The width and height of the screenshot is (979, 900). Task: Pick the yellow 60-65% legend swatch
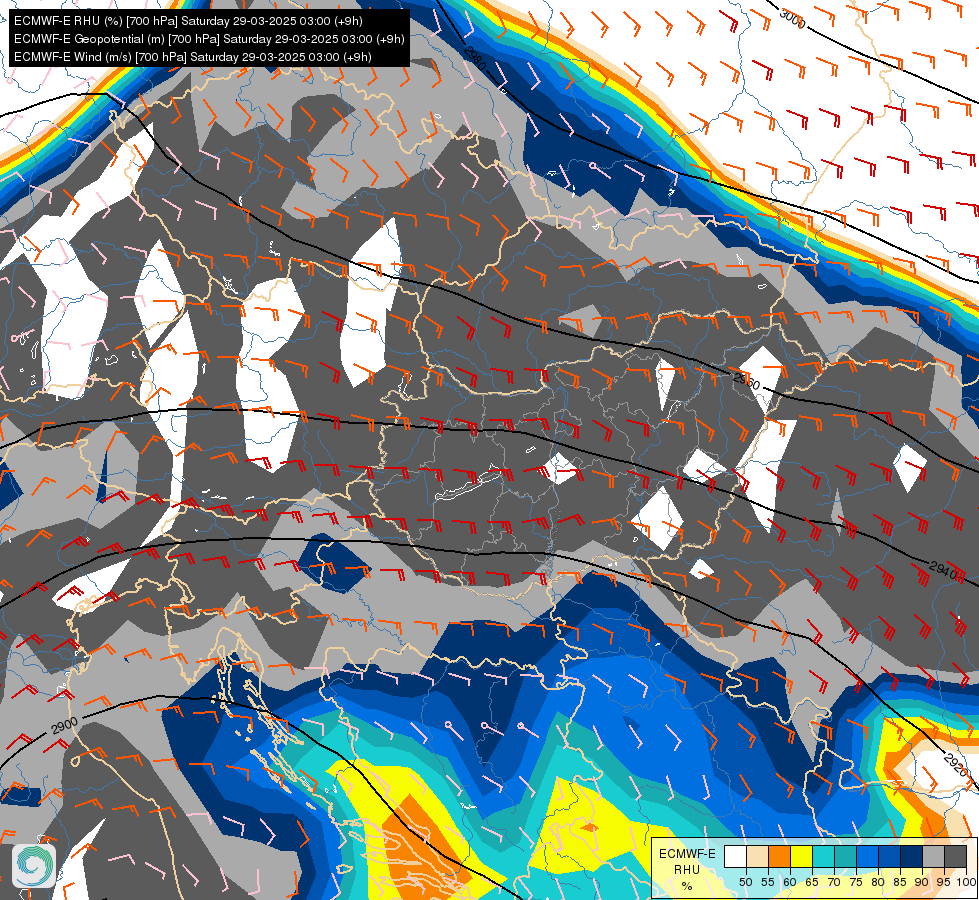(x=801, y=856)
